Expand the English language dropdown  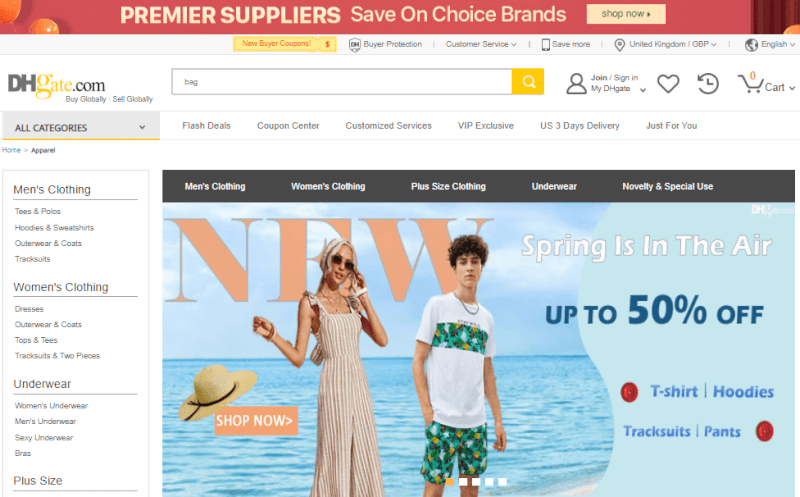[770, 44]
